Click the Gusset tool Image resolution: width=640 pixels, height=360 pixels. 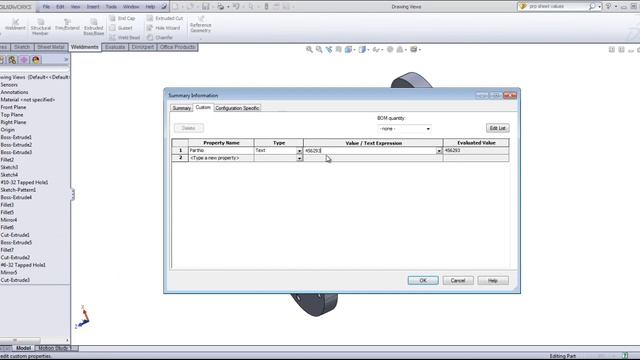point(121,28)
